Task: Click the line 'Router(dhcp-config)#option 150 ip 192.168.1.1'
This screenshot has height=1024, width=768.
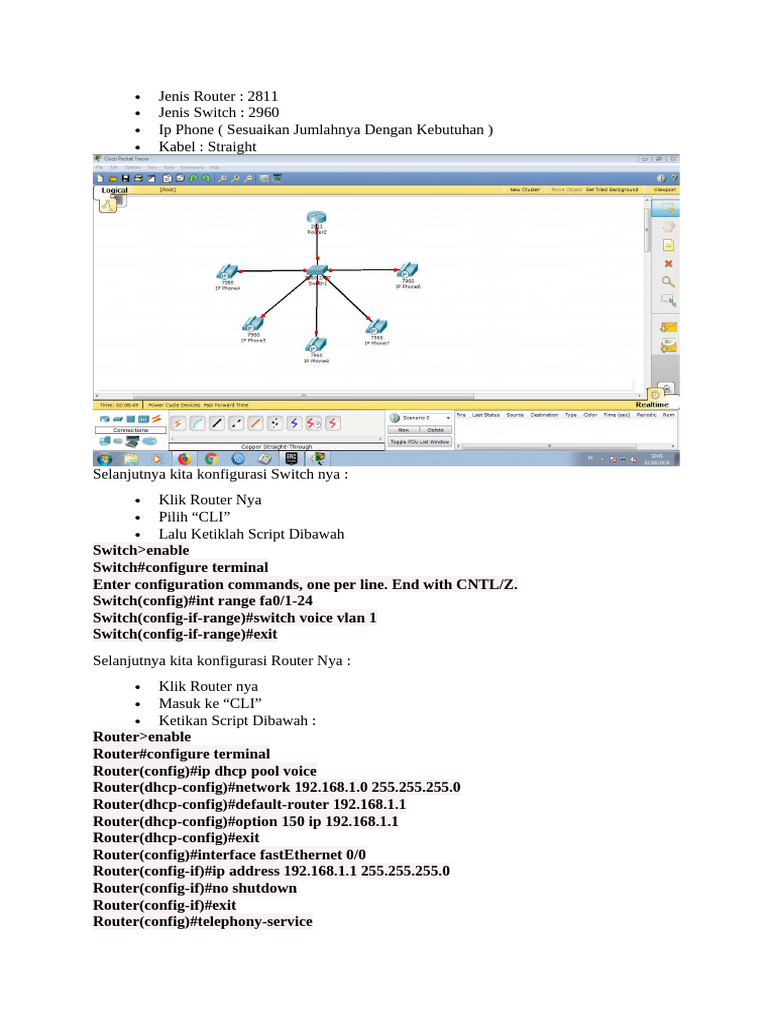Action: click(x=246, y=822)
